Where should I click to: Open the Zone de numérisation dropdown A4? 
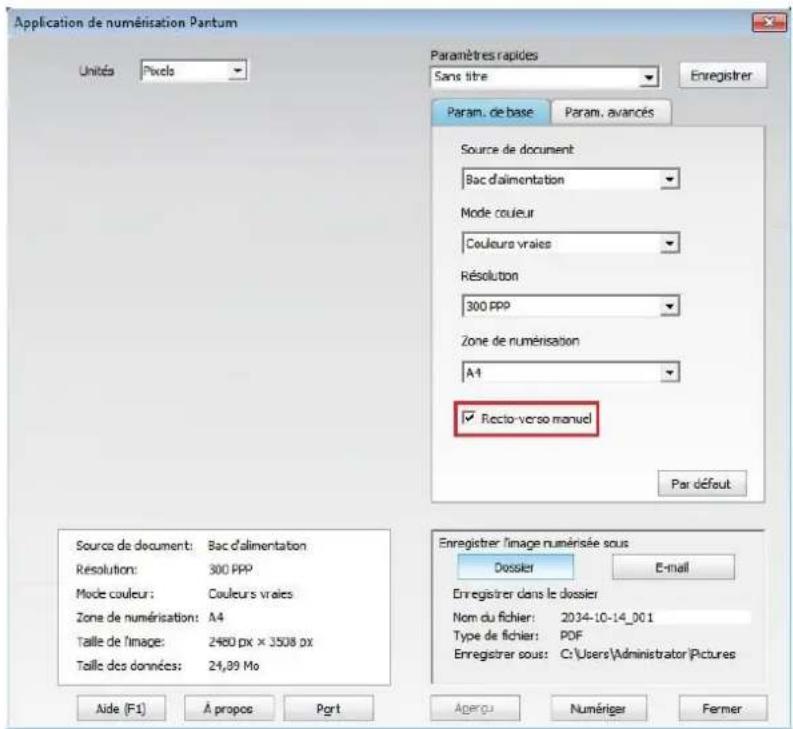(571, 372)
